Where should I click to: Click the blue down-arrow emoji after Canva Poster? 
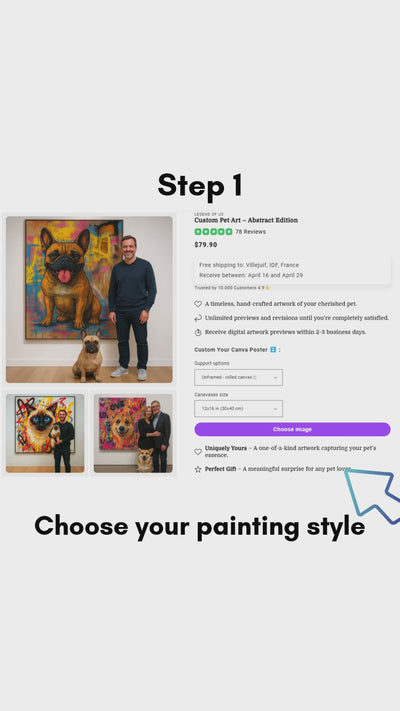pos(273,350)
